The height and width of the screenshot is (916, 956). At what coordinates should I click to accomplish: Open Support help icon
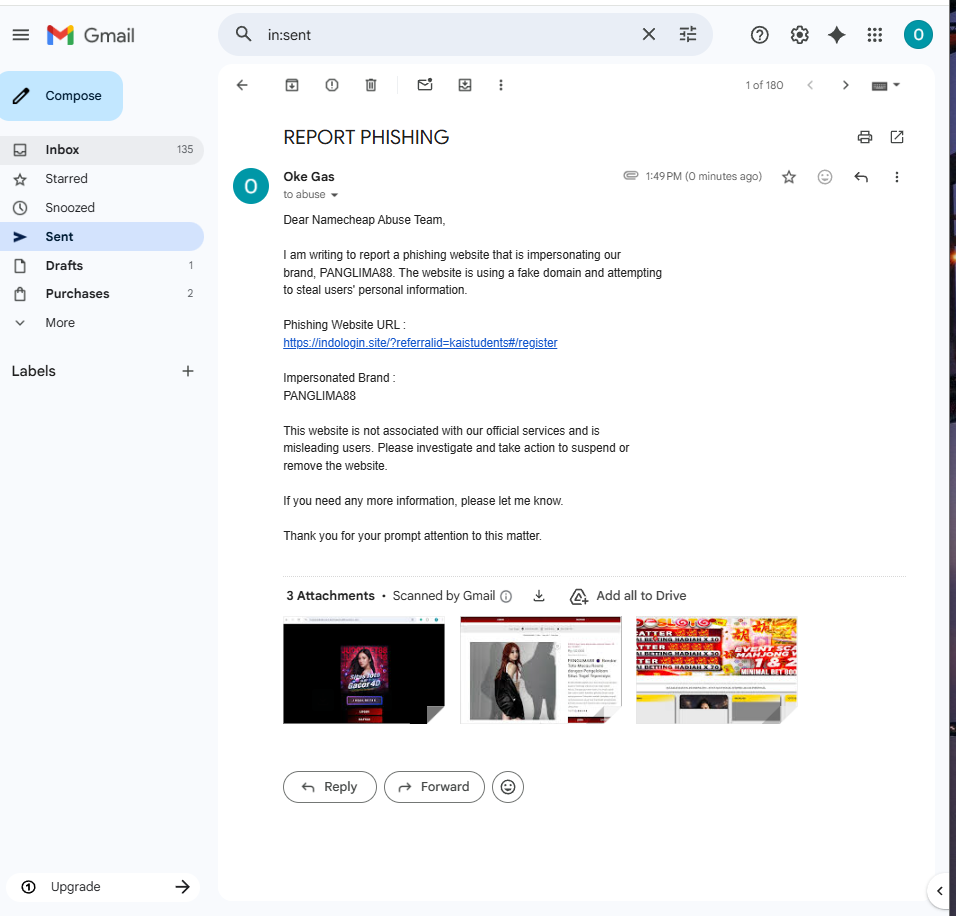tap(760, 35)
